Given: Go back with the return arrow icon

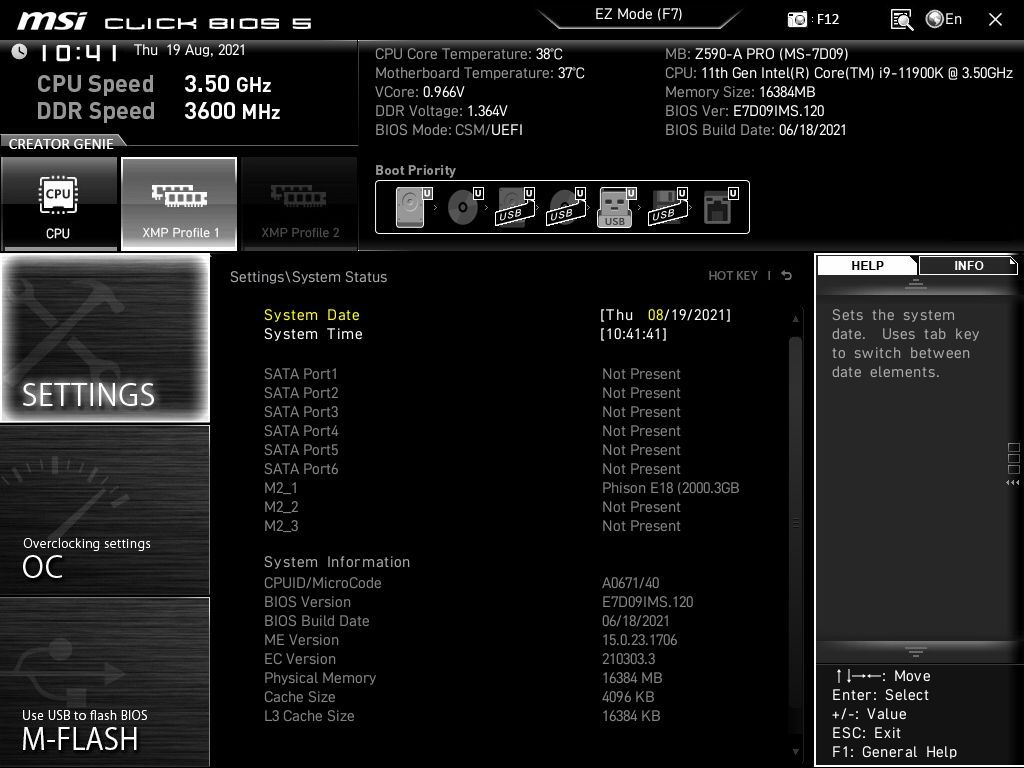Looking at the screenshot, I should pyautogui.click(x=787, y=276).
